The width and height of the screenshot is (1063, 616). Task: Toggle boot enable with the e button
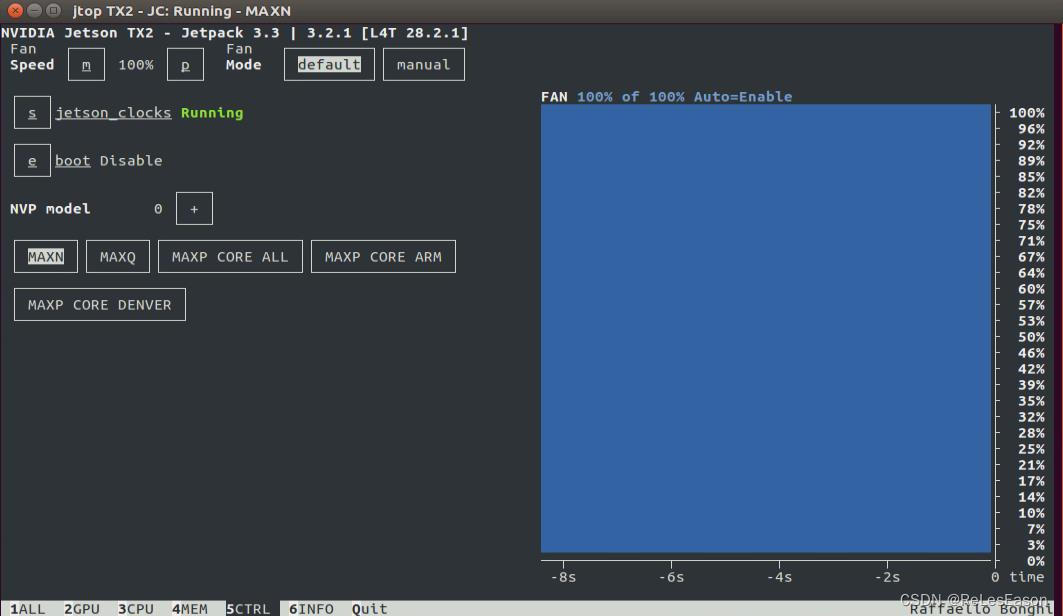pyautogui.click(x=32, y=161)
